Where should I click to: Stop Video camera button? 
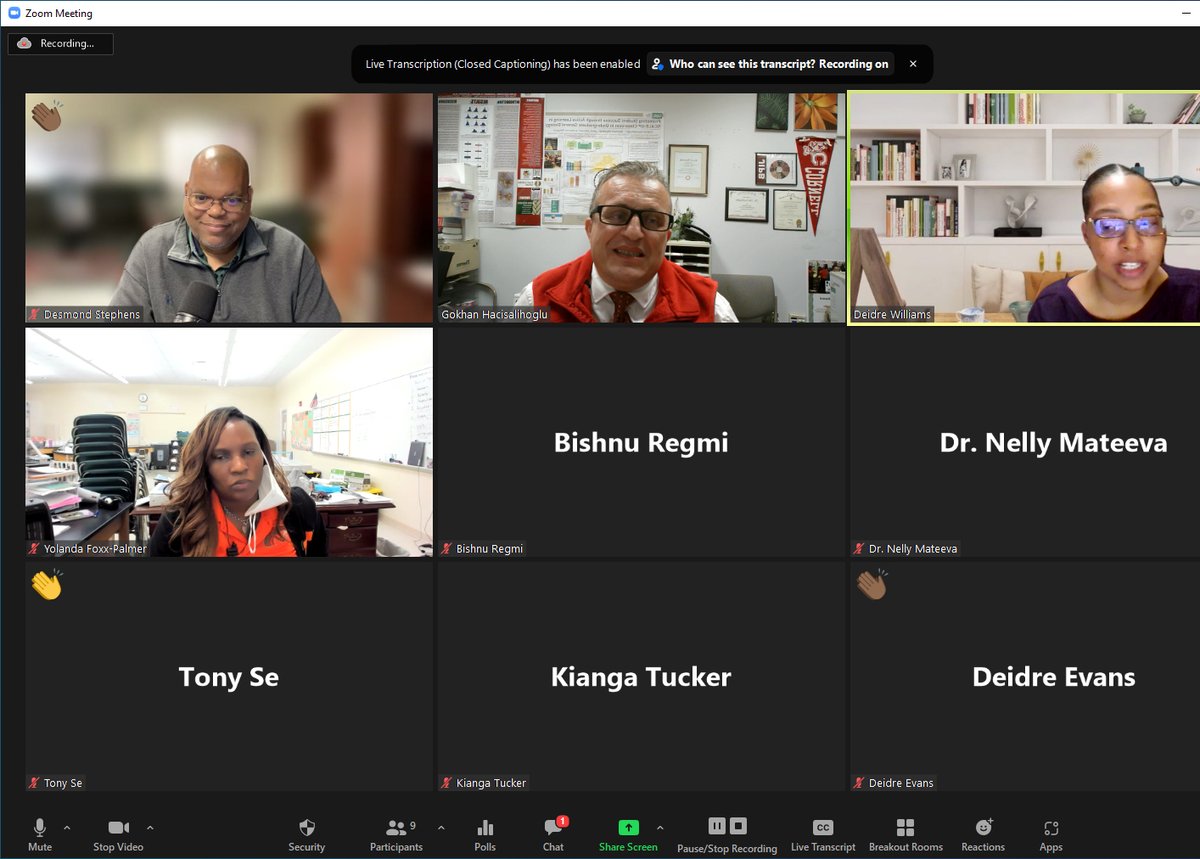[118, 834]
